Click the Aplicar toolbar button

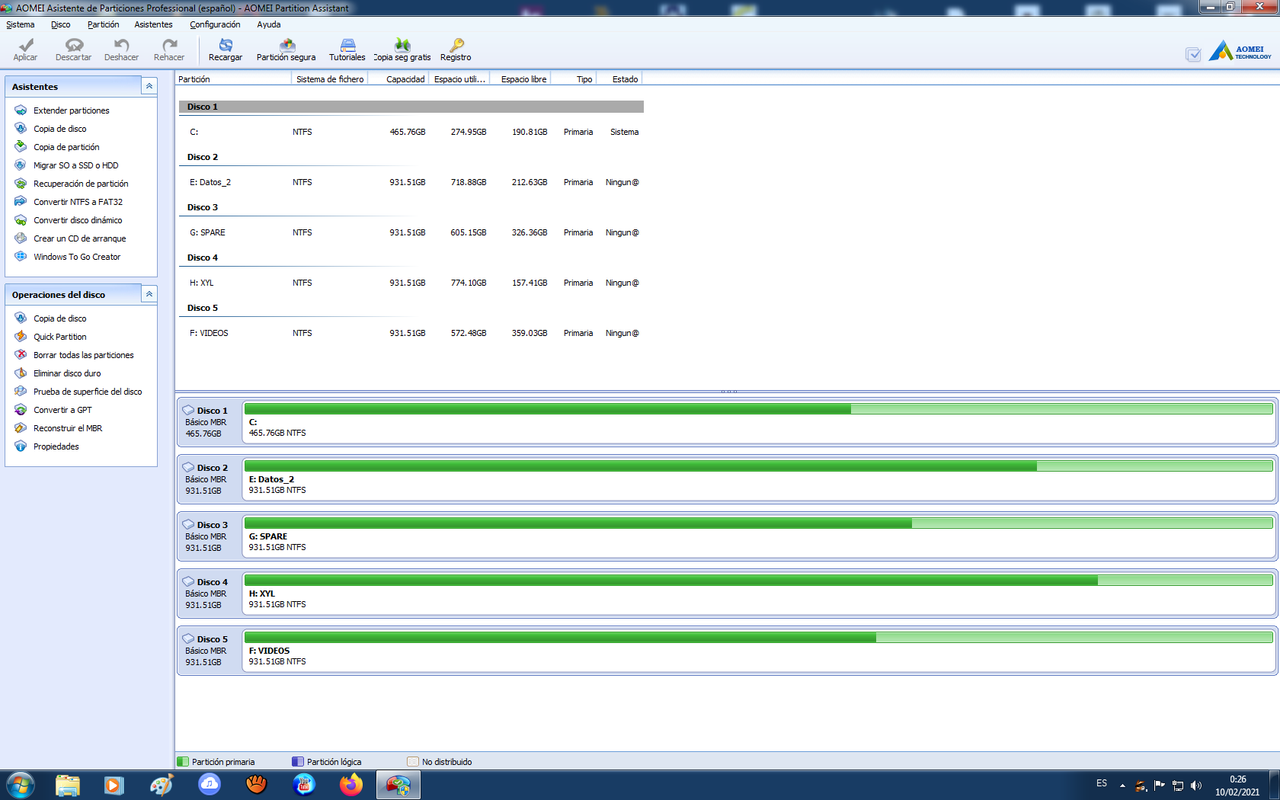coord(25,50)
